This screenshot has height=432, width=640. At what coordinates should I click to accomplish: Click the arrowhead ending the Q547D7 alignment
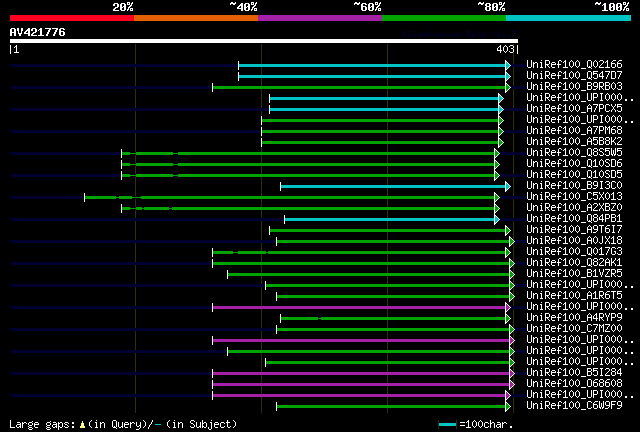508,76
